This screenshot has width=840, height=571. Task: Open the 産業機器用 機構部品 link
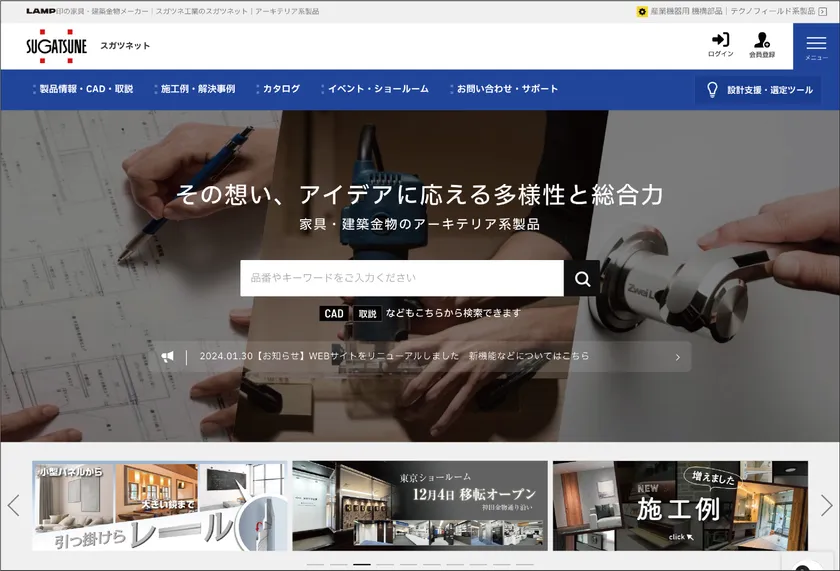686,11
